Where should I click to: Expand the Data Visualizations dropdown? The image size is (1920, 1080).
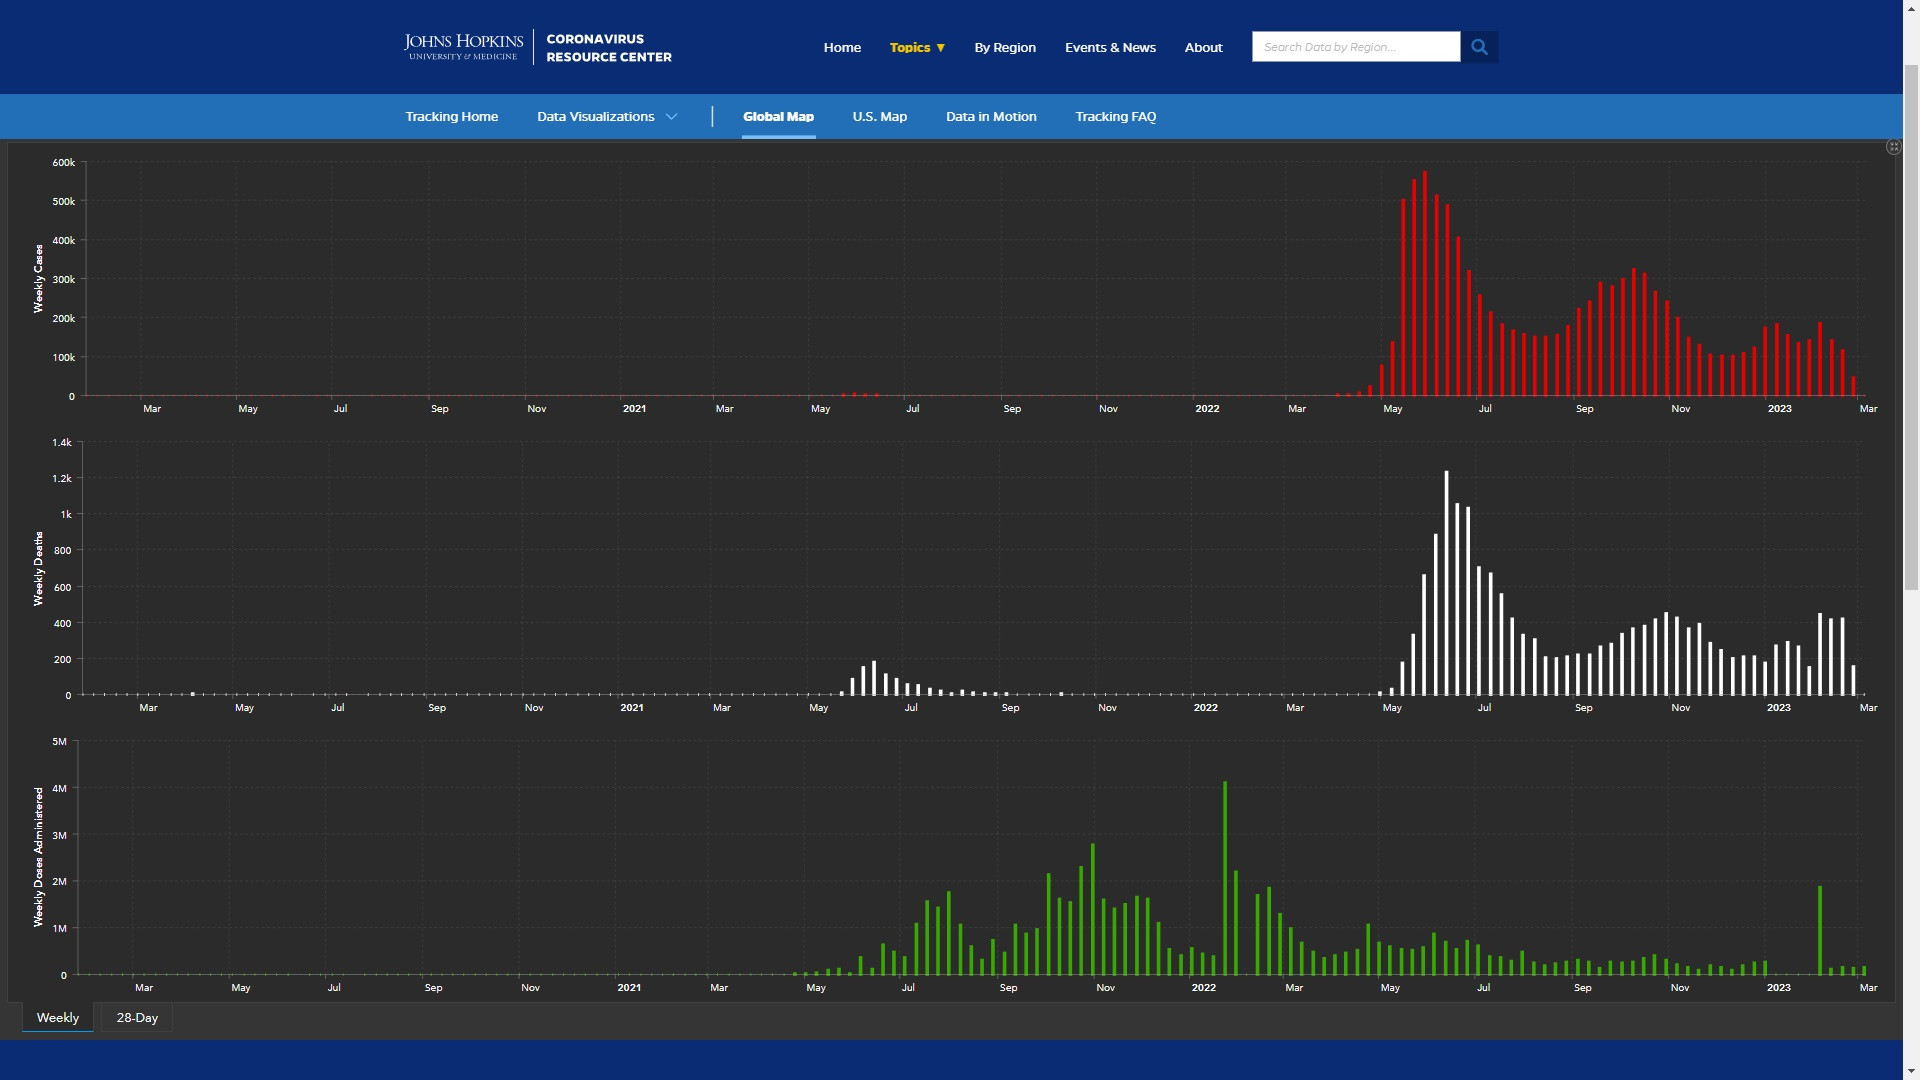[596, 117]
